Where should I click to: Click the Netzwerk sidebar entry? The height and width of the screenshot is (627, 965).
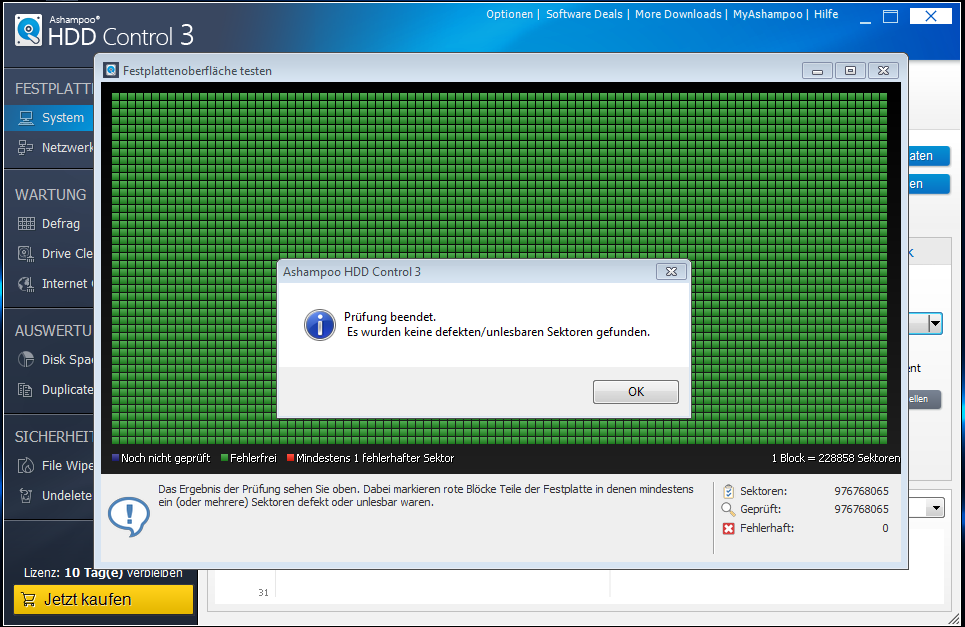point(49,148)
